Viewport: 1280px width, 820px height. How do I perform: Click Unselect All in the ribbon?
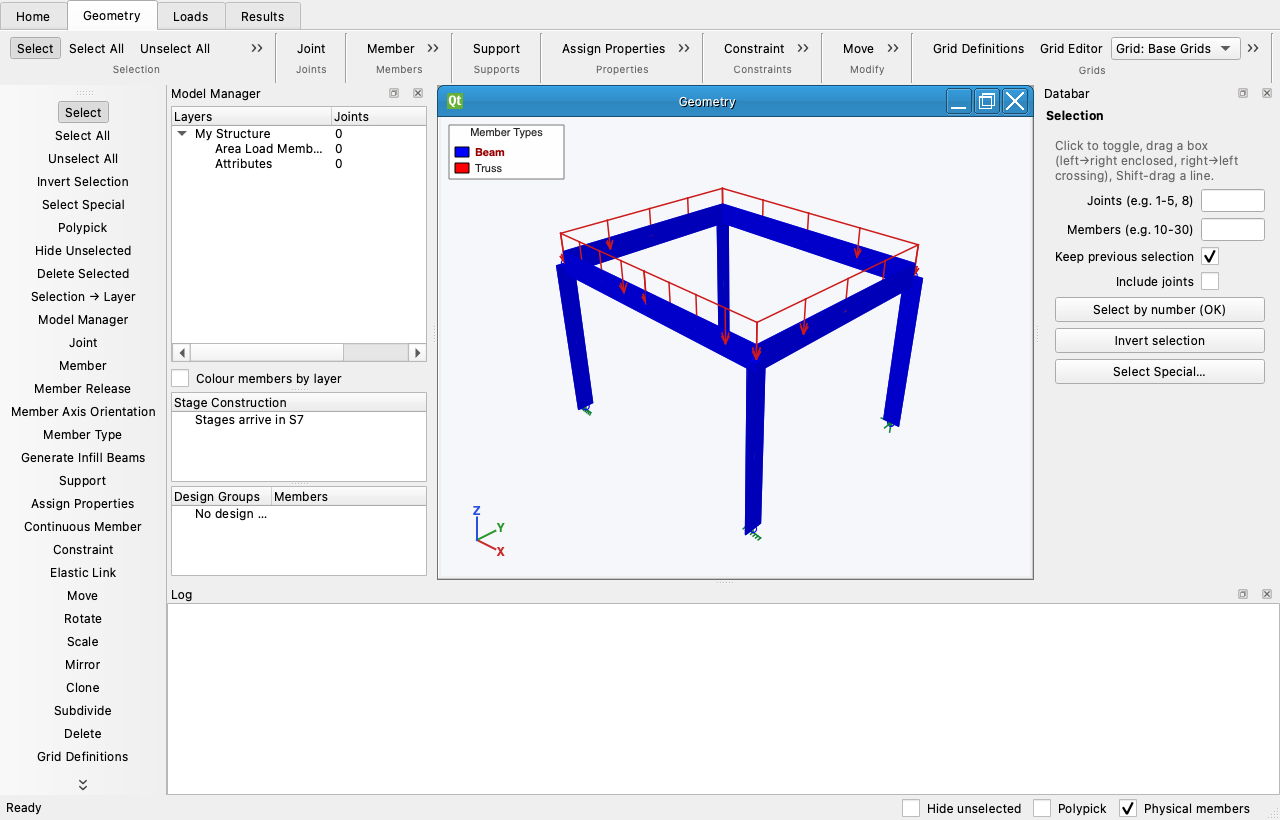tap(175, 48)
